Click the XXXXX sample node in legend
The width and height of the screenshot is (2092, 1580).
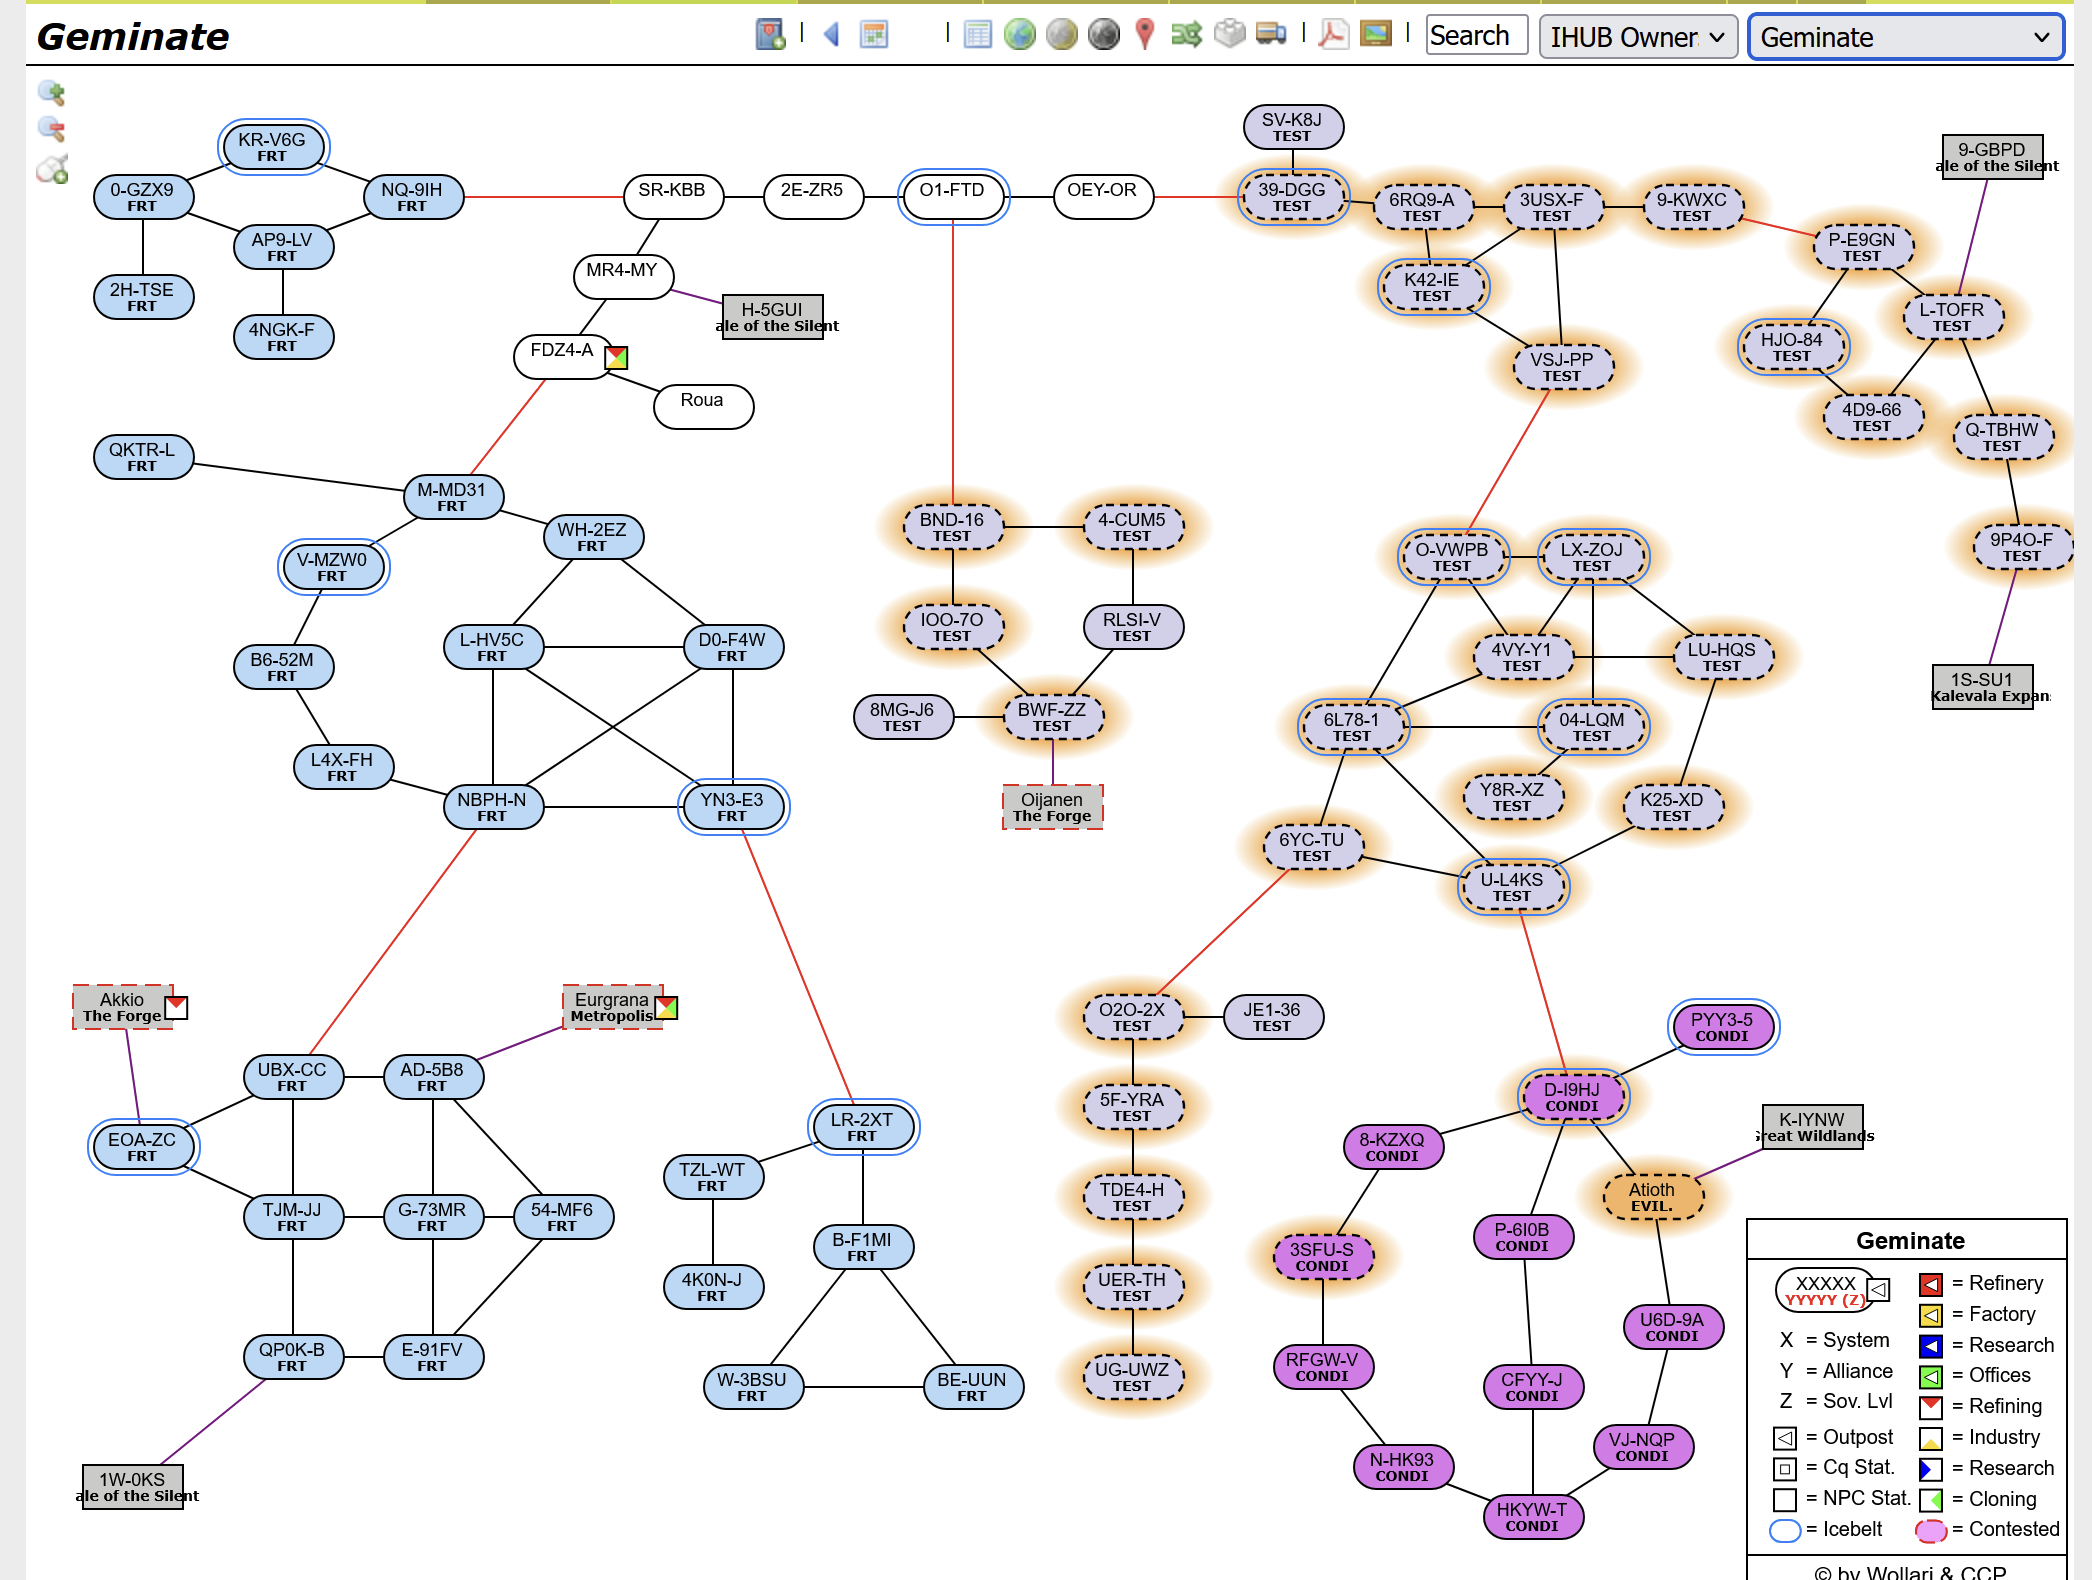tap(1824, 1291)
